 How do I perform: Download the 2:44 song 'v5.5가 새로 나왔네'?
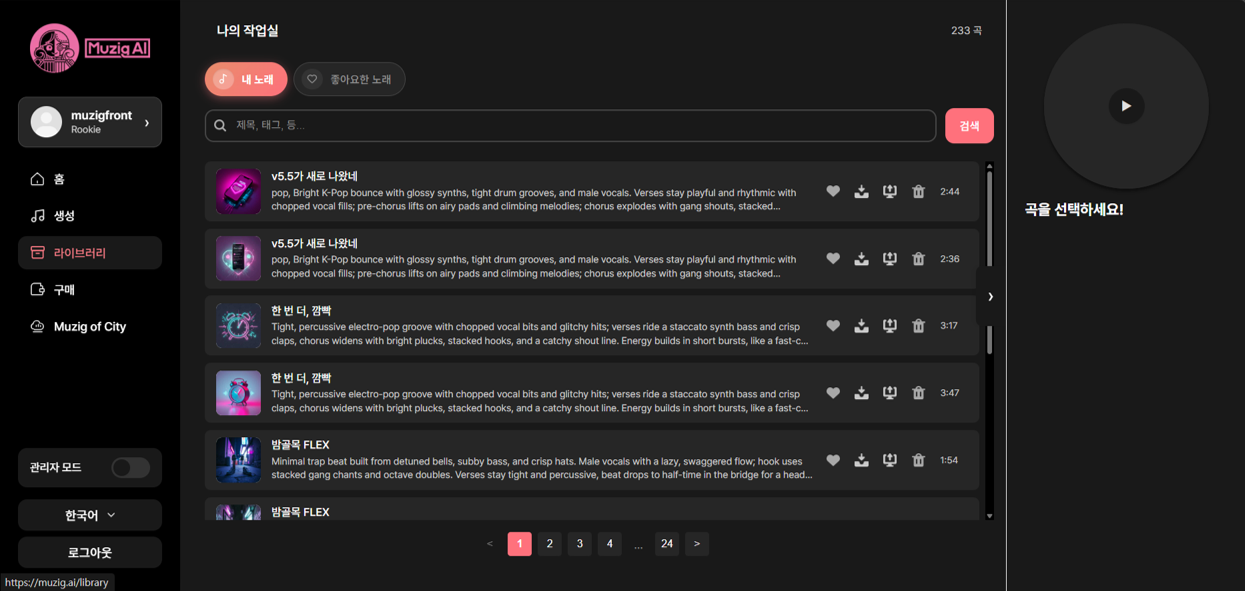point(861,191)
